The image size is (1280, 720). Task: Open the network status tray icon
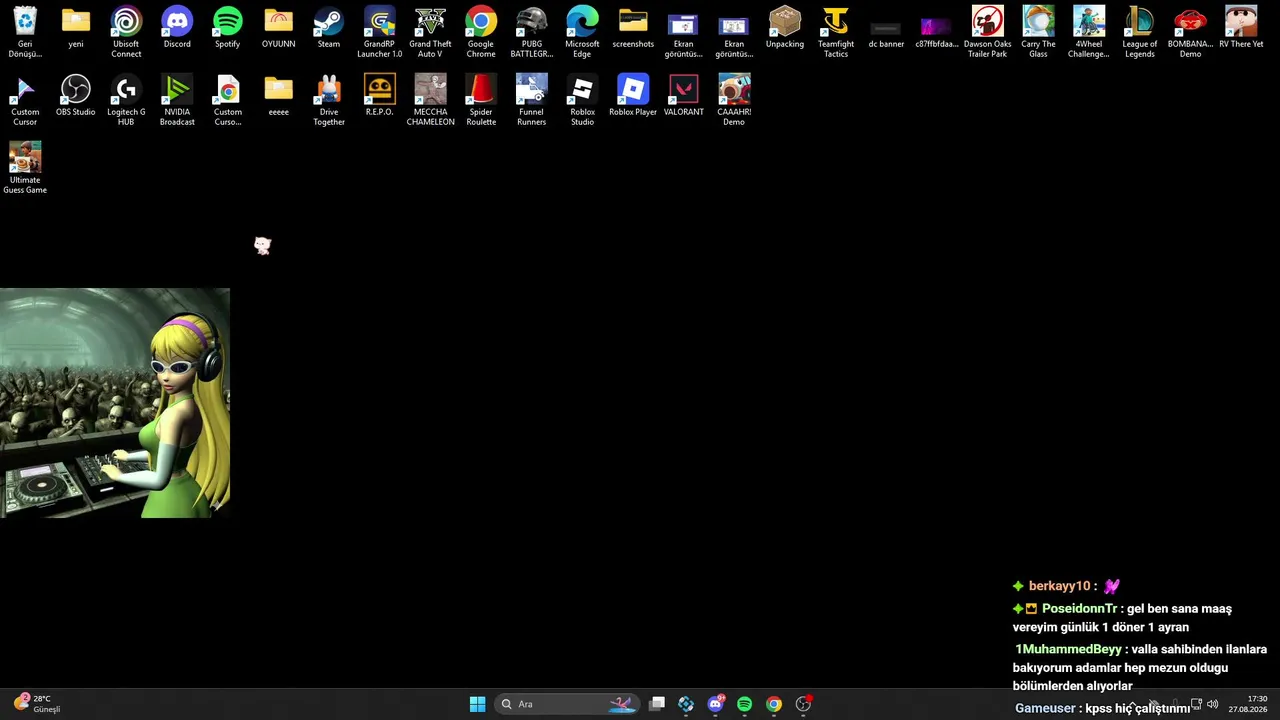(x=1196, y=704)
